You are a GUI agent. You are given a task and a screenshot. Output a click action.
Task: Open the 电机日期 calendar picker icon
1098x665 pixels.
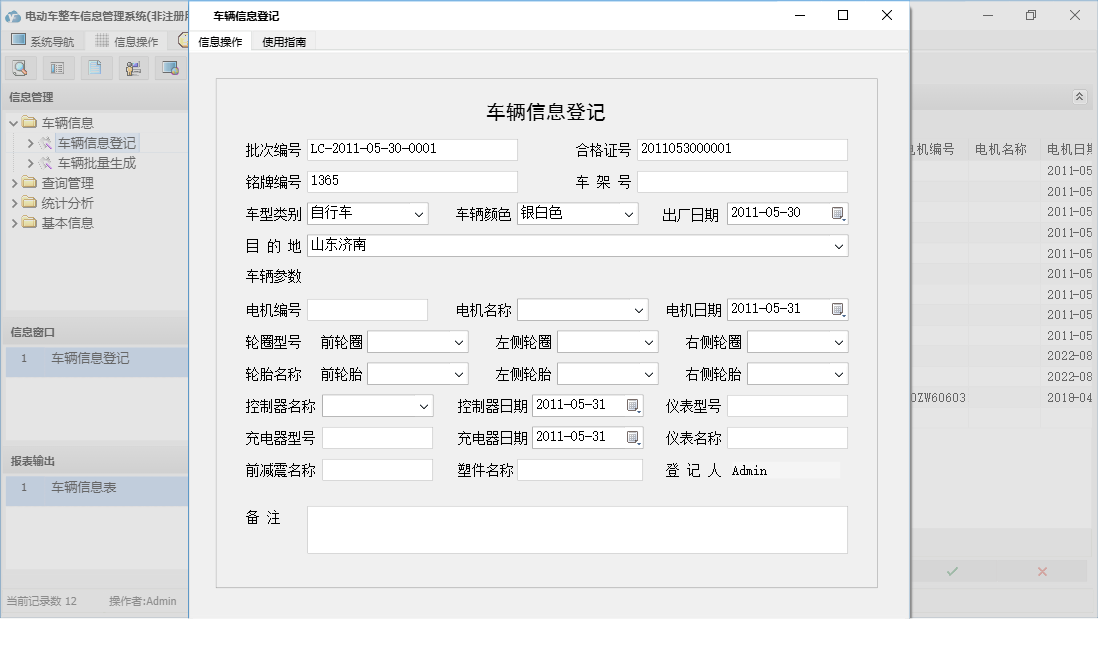[x=838, y=309]
